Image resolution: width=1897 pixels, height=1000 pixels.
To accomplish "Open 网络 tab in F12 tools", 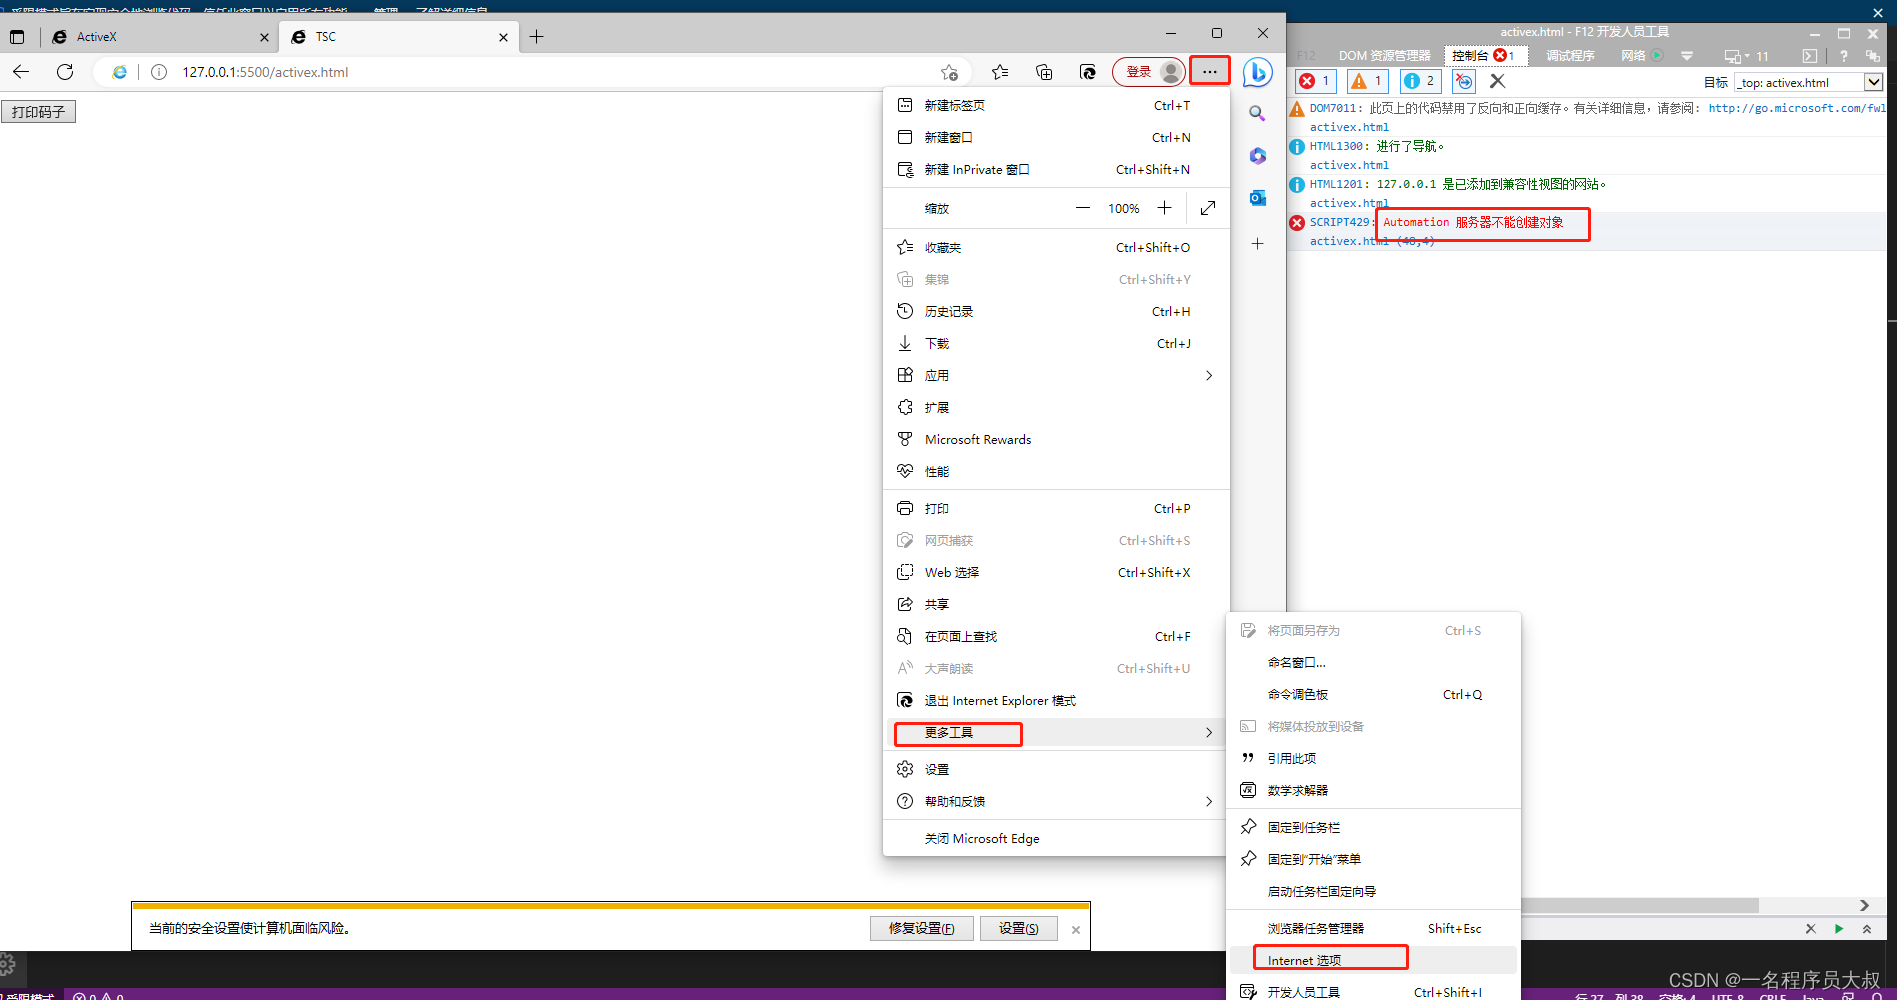I will tap(1640, 56).
